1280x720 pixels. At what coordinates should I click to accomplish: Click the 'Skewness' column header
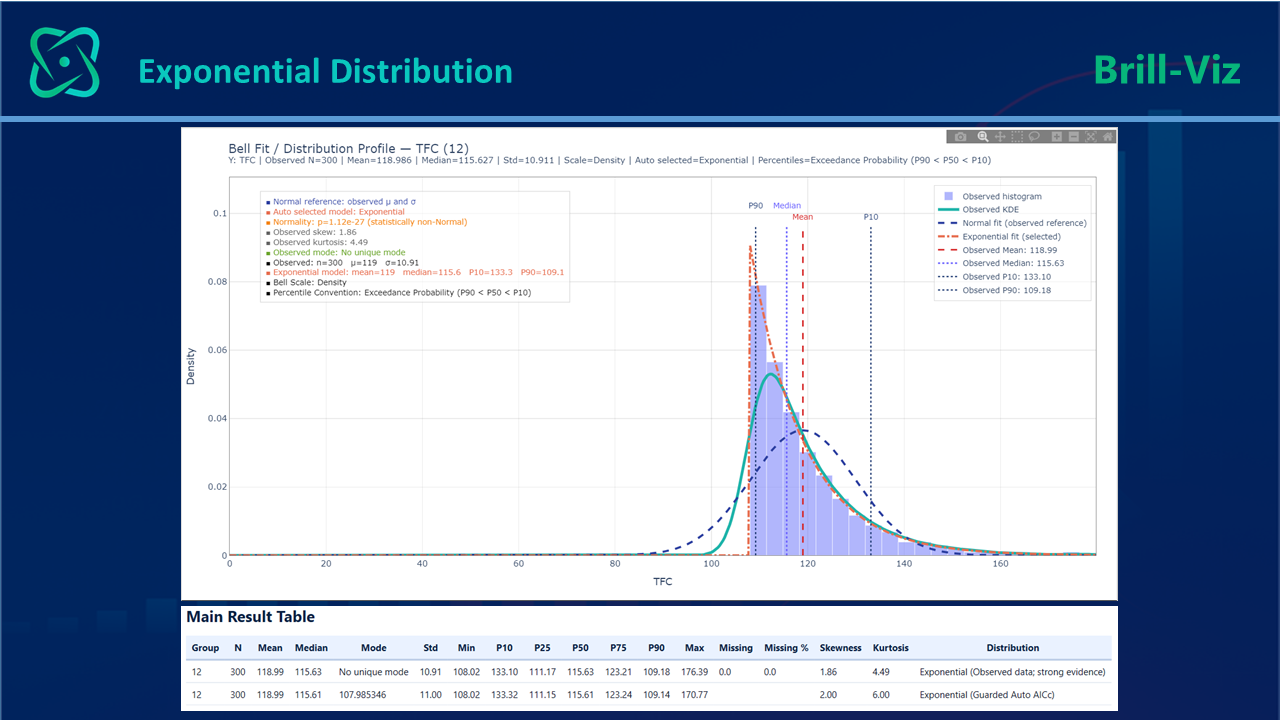tap(840, 648)
